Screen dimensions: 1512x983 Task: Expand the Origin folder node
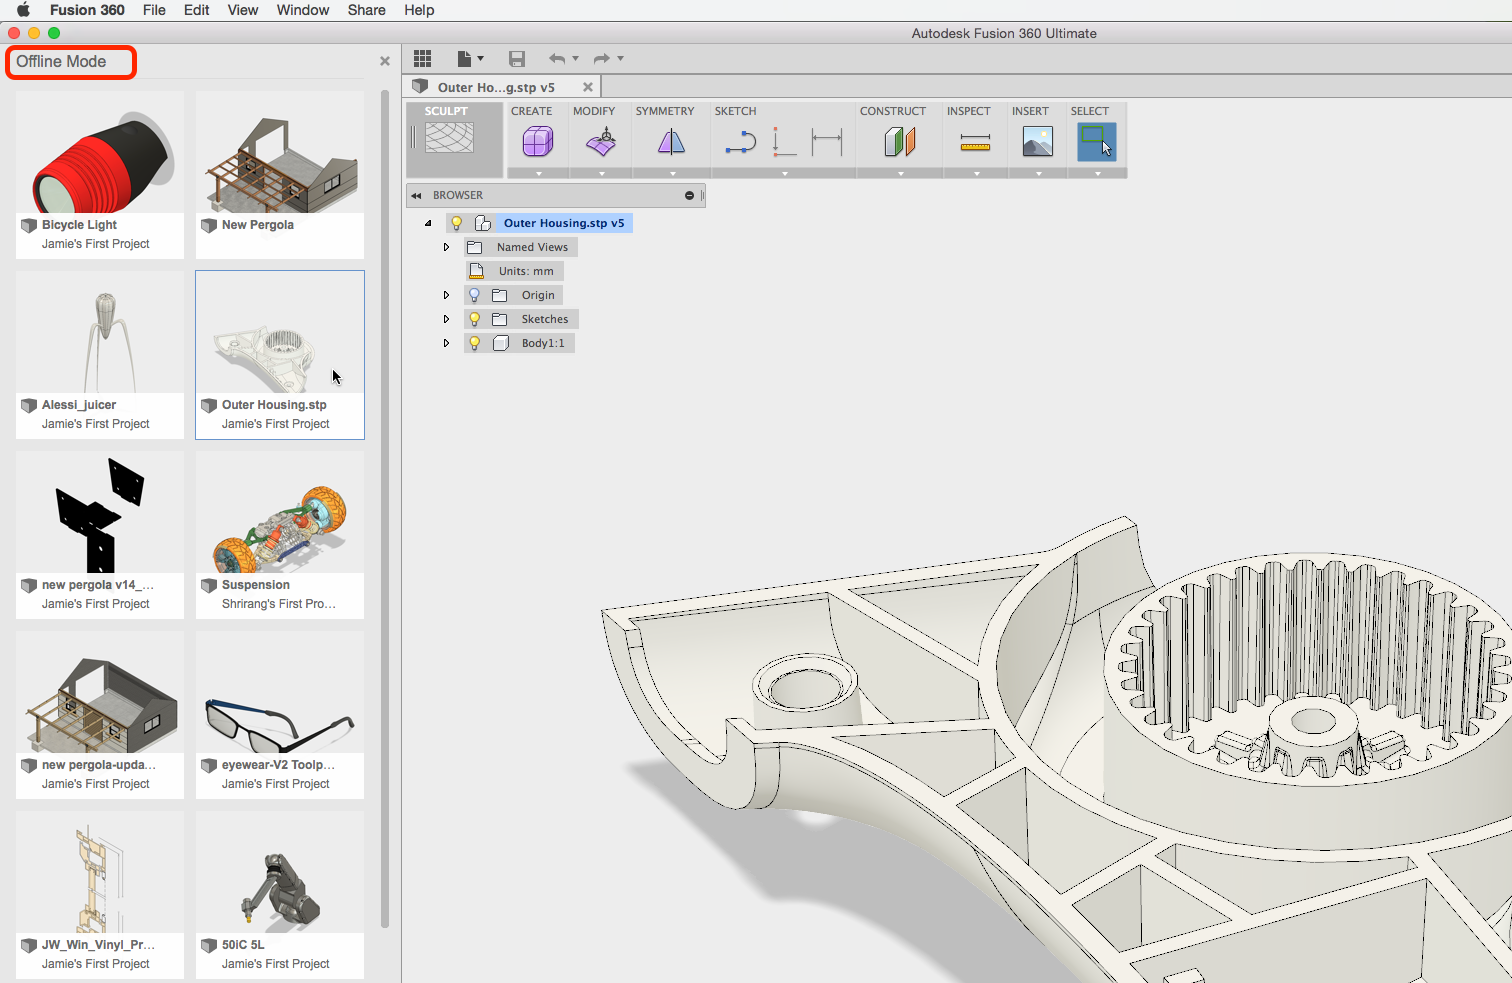[446, 295]
